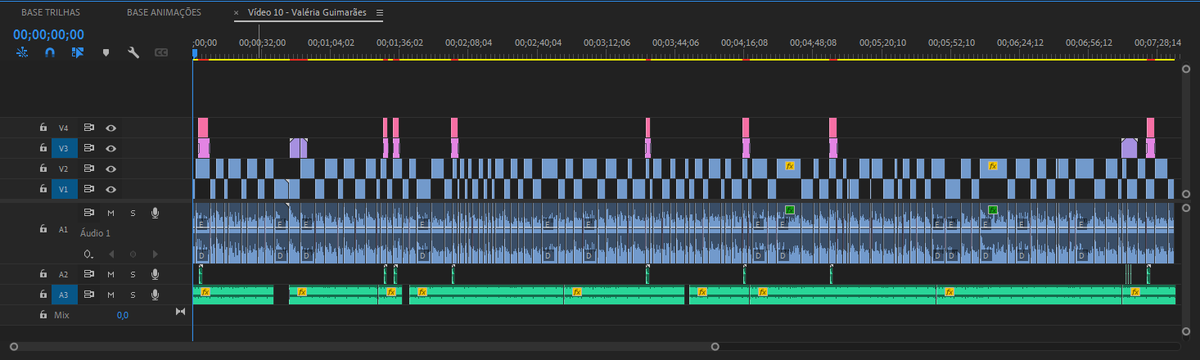The width and height of the screenshot is (1200, 360).
Task: Hide V2 track output eye
Action: click(111, 168)
